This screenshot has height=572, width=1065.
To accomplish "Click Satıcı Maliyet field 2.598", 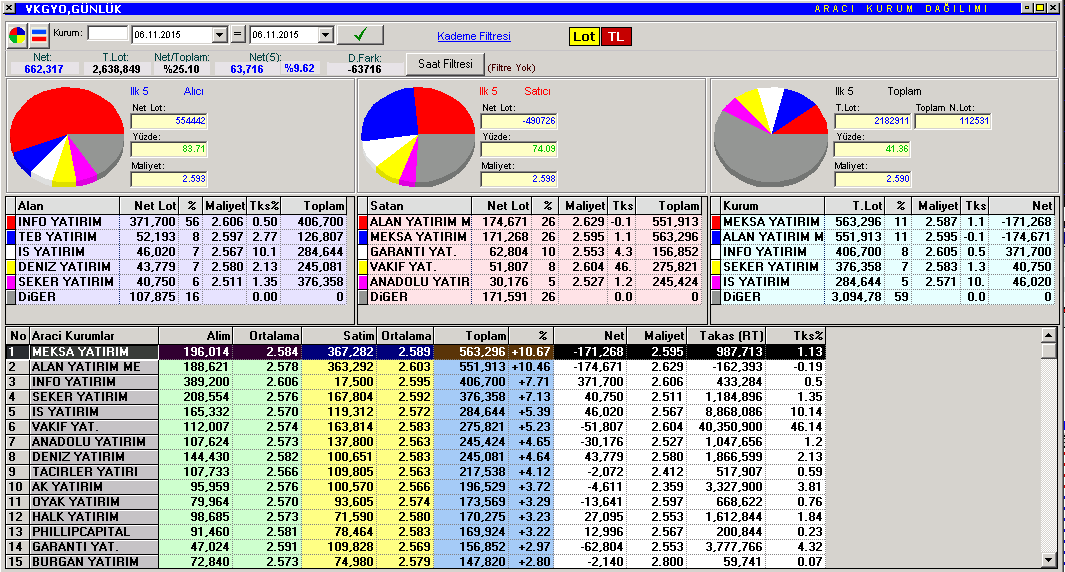I will click(x=519, y=179).
